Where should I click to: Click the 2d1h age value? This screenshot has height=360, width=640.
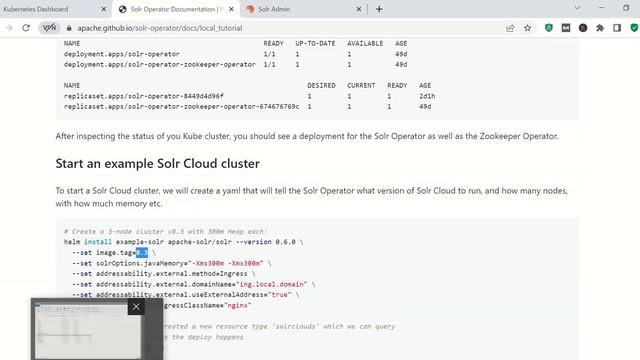pyautogui.click(x=427, y=96)
